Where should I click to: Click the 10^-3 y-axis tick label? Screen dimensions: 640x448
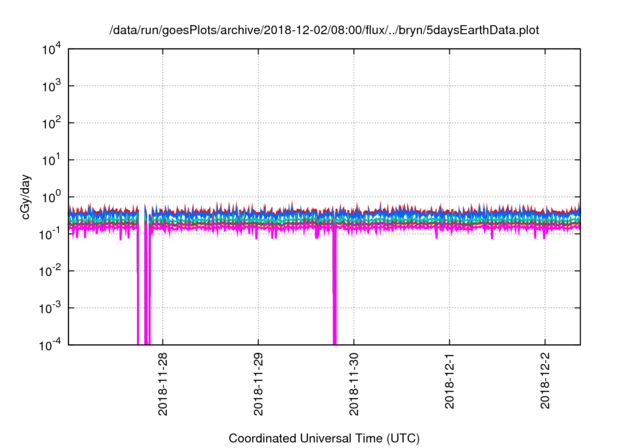point(50,308)
